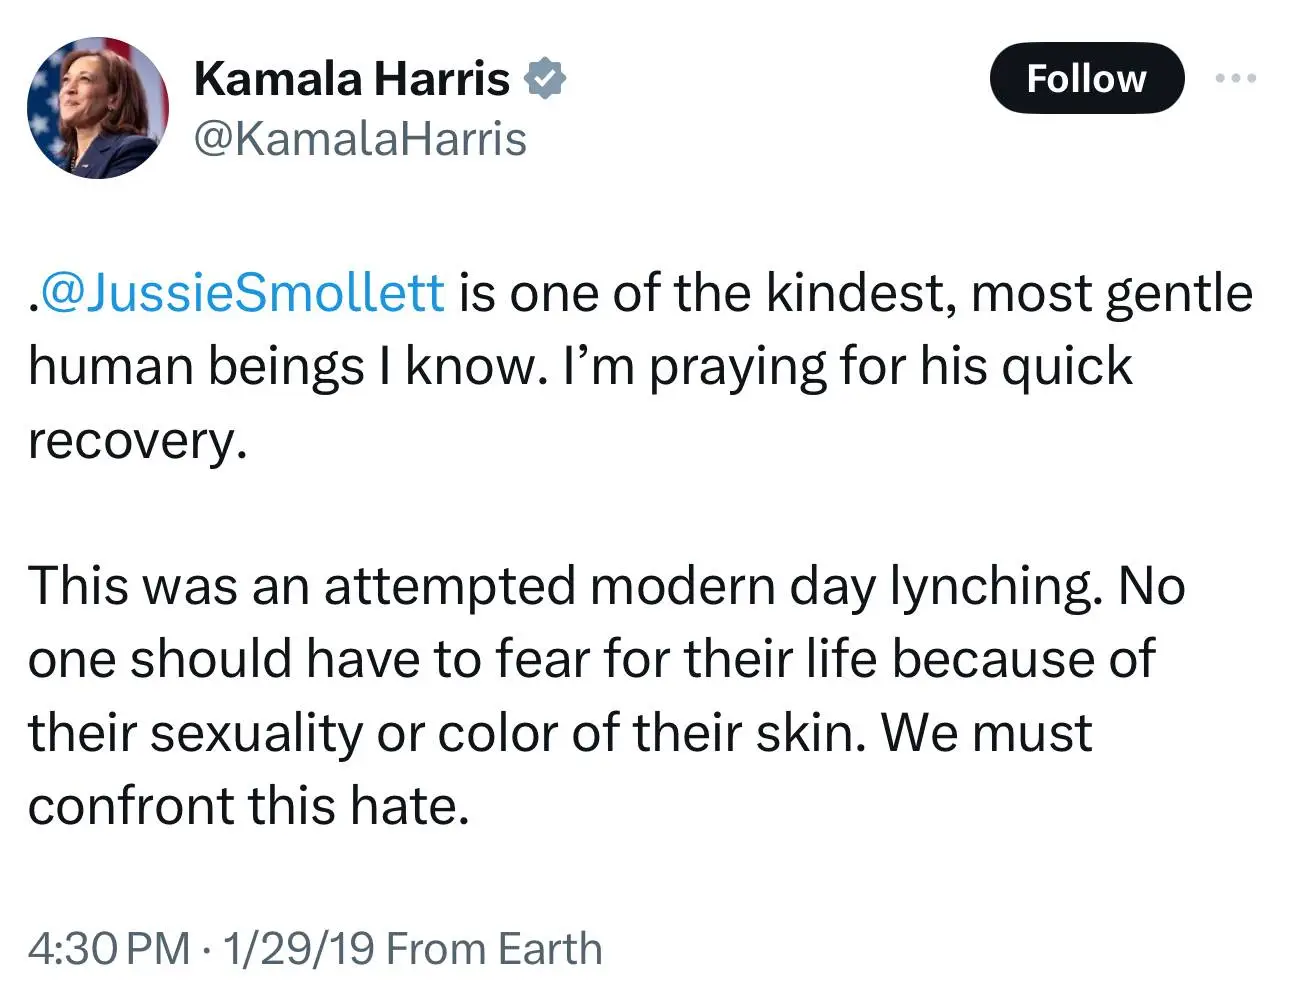
Task: Open the profile picture avatar
Action: point(98,108)
